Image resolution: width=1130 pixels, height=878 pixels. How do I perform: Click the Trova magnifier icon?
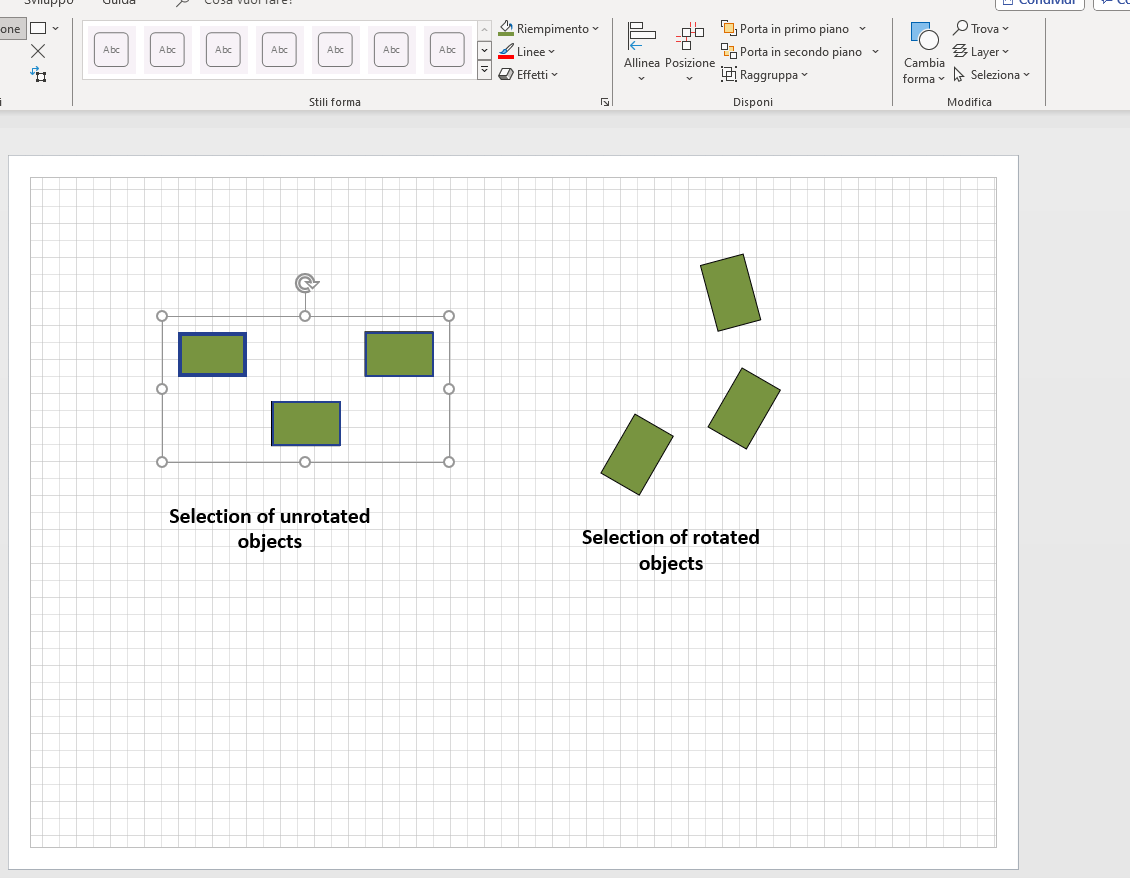(x=960, y=28)
